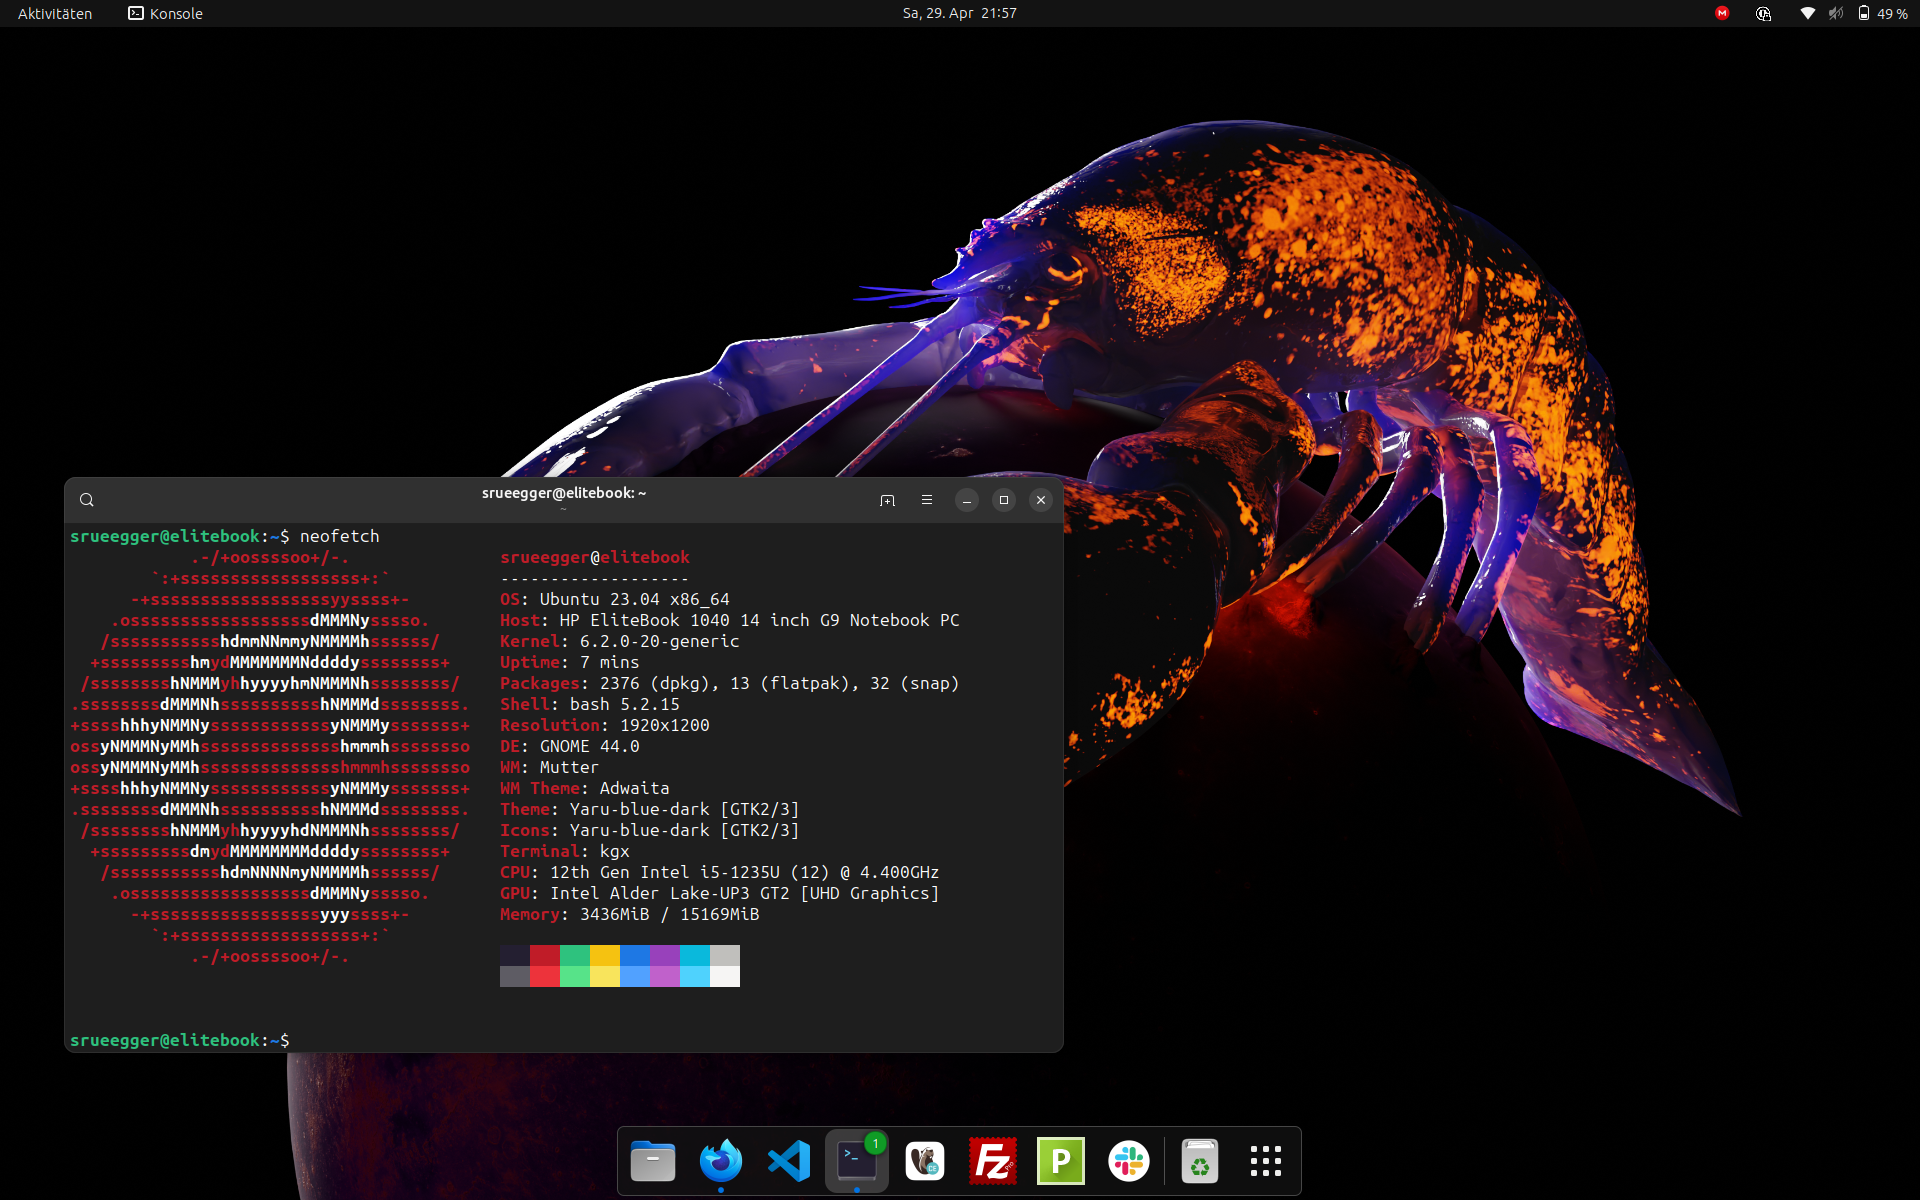Open the terminal hamburger menu

(x=927, y=500)
